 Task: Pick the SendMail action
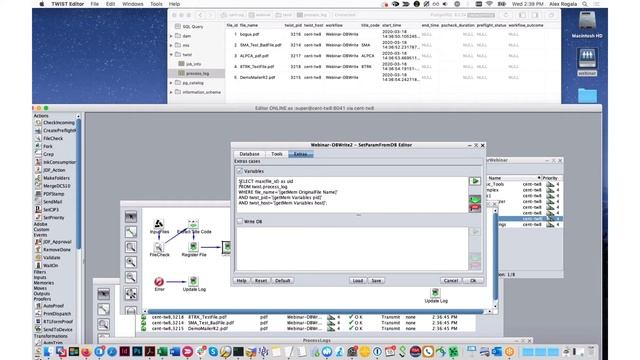49,202
